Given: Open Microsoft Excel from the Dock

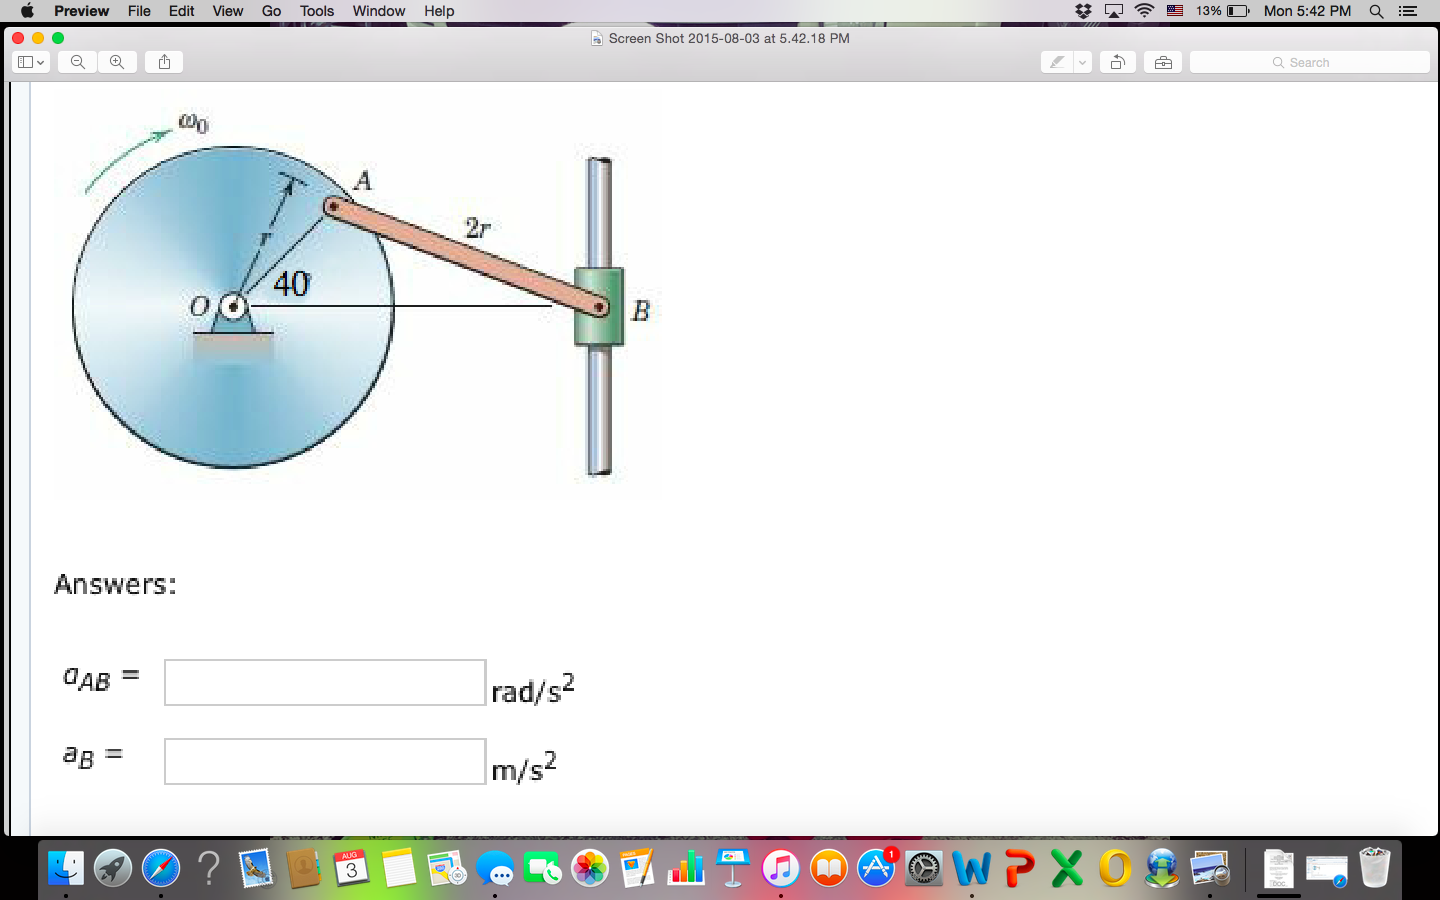Looking at the screenshot, I should tap(1066, 869).
